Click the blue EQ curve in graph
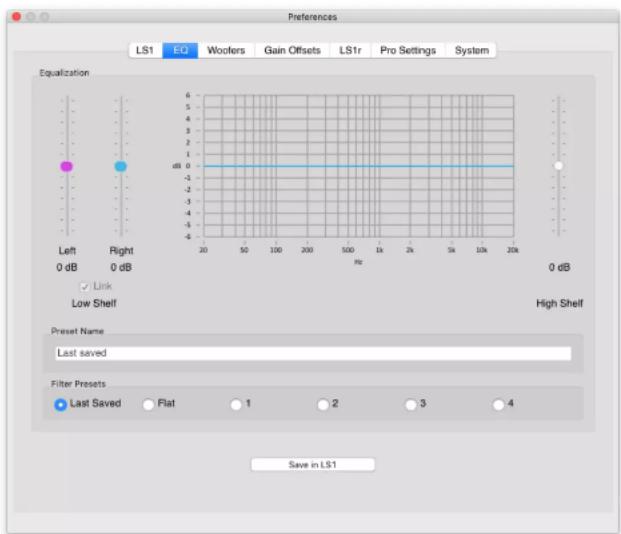 tap(358, 166)
